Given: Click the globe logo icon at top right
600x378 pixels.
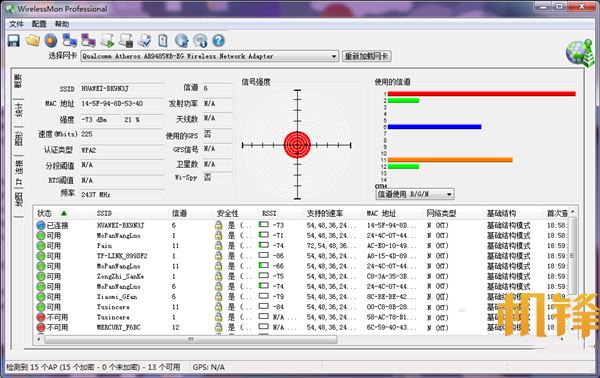Looking at the screenshot, I should pos(580,54).
